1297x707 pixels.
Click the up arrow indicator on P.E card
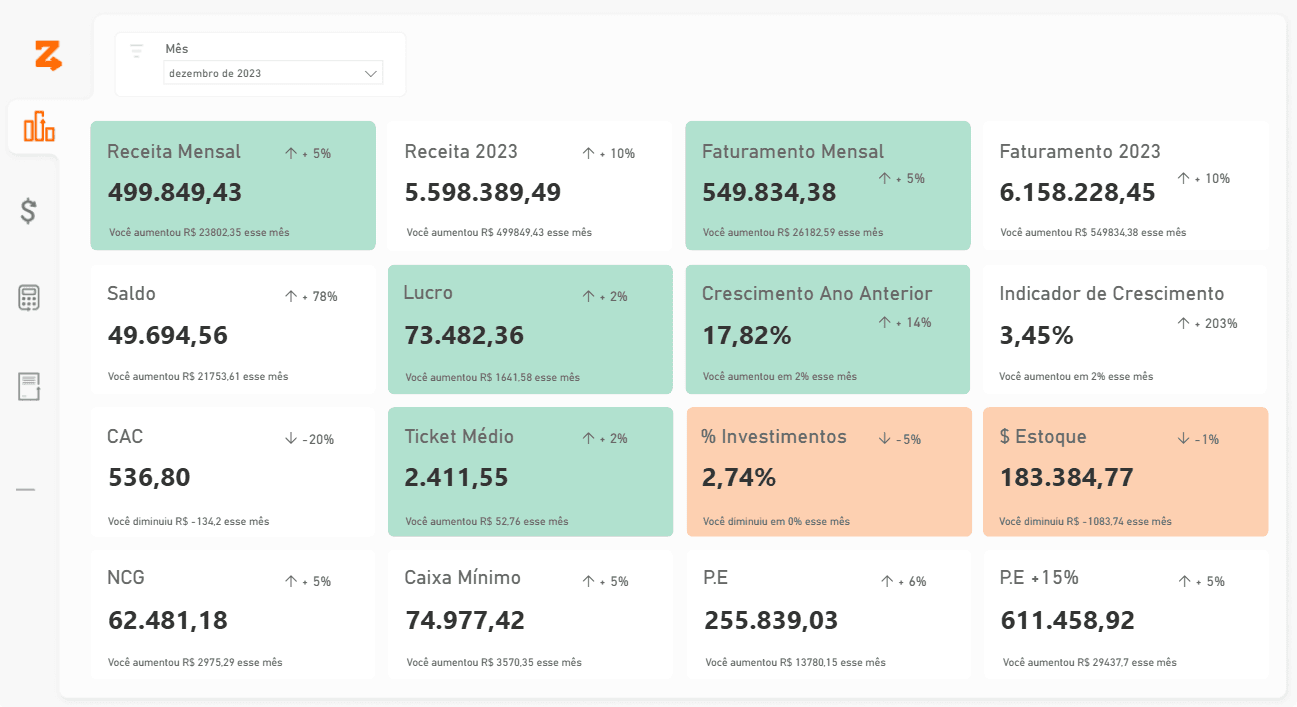coord(886,581)
